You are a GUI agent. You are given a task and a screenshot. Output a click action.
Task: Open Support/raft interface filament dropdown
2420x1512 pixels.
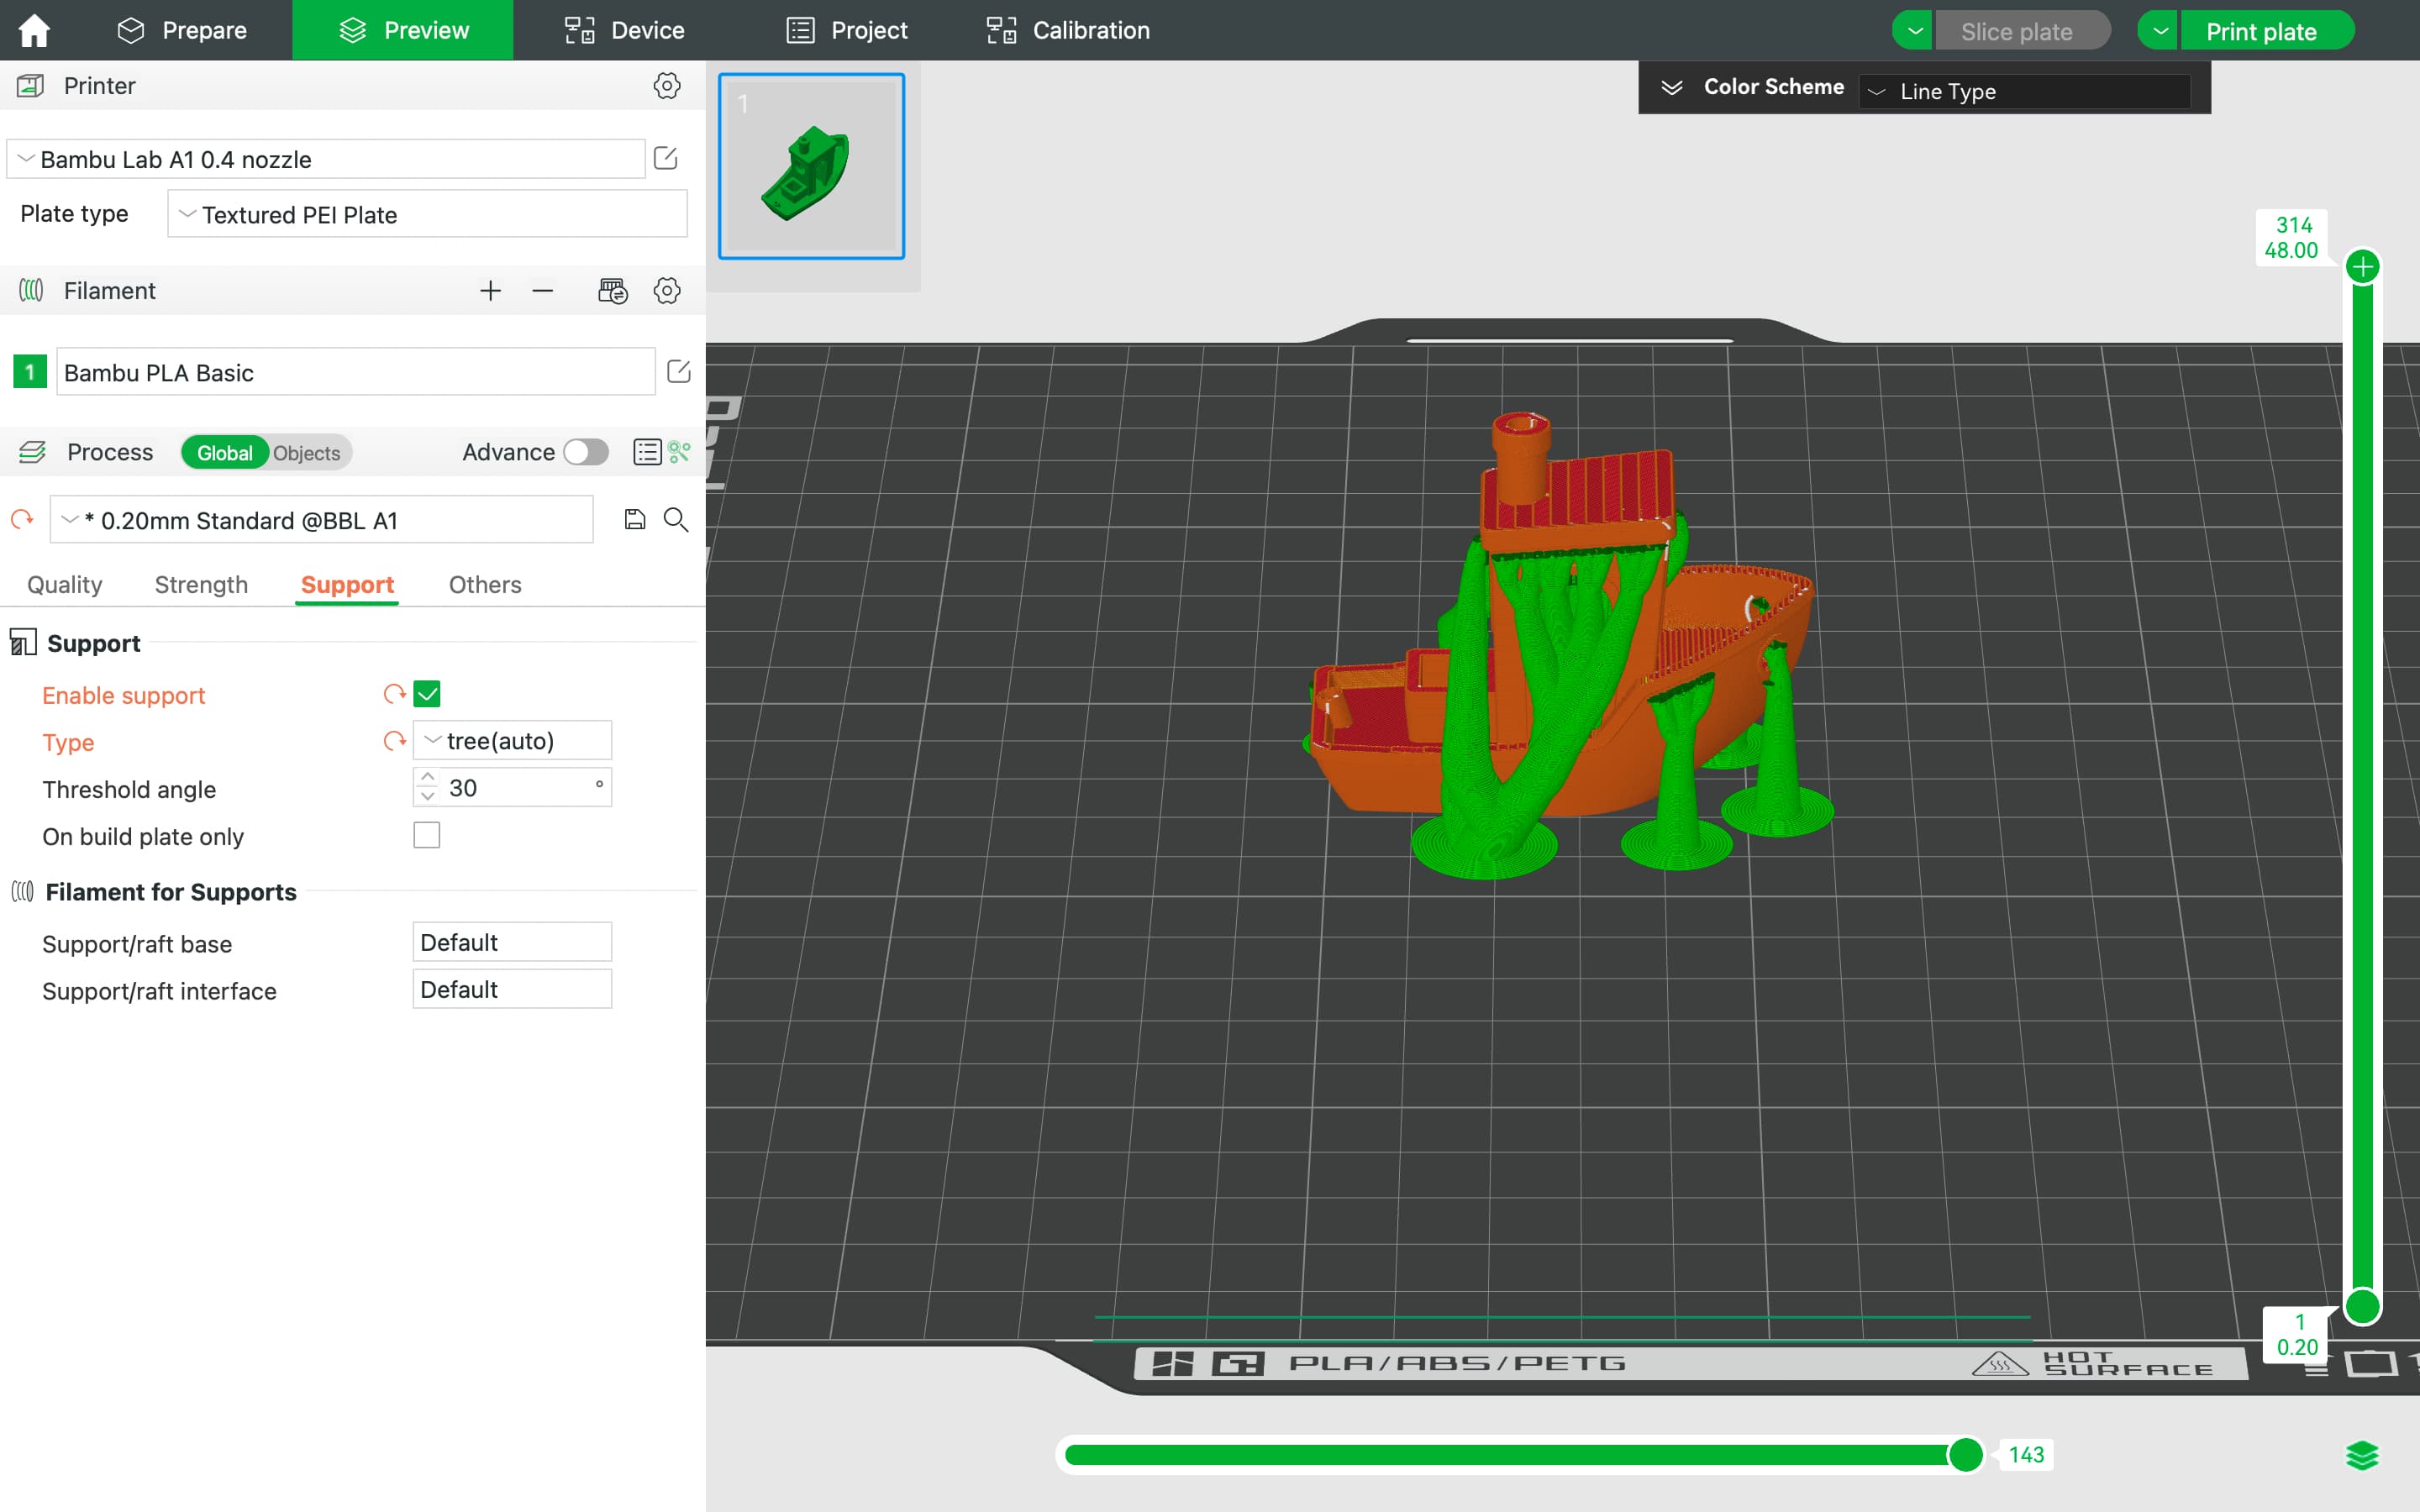tap(512, 989)
